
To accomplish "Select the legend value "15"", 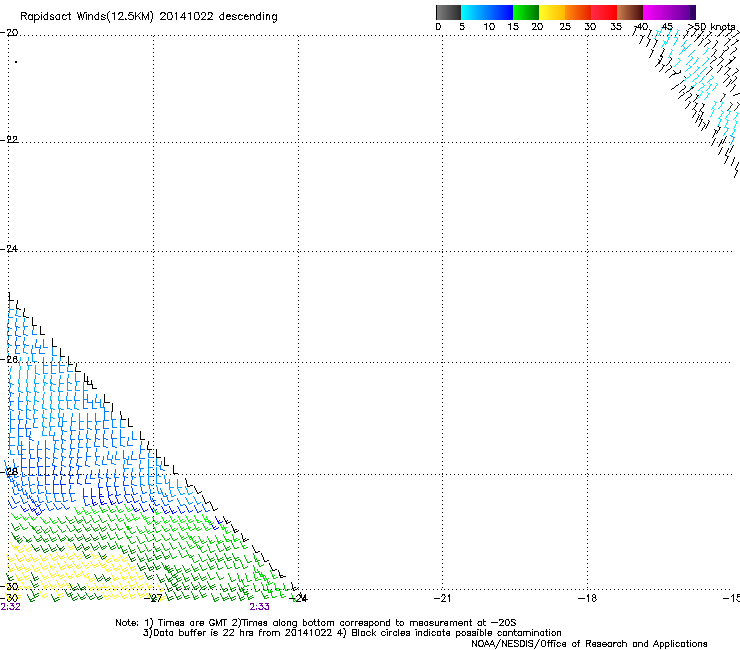I will click(x=513, y=27).
